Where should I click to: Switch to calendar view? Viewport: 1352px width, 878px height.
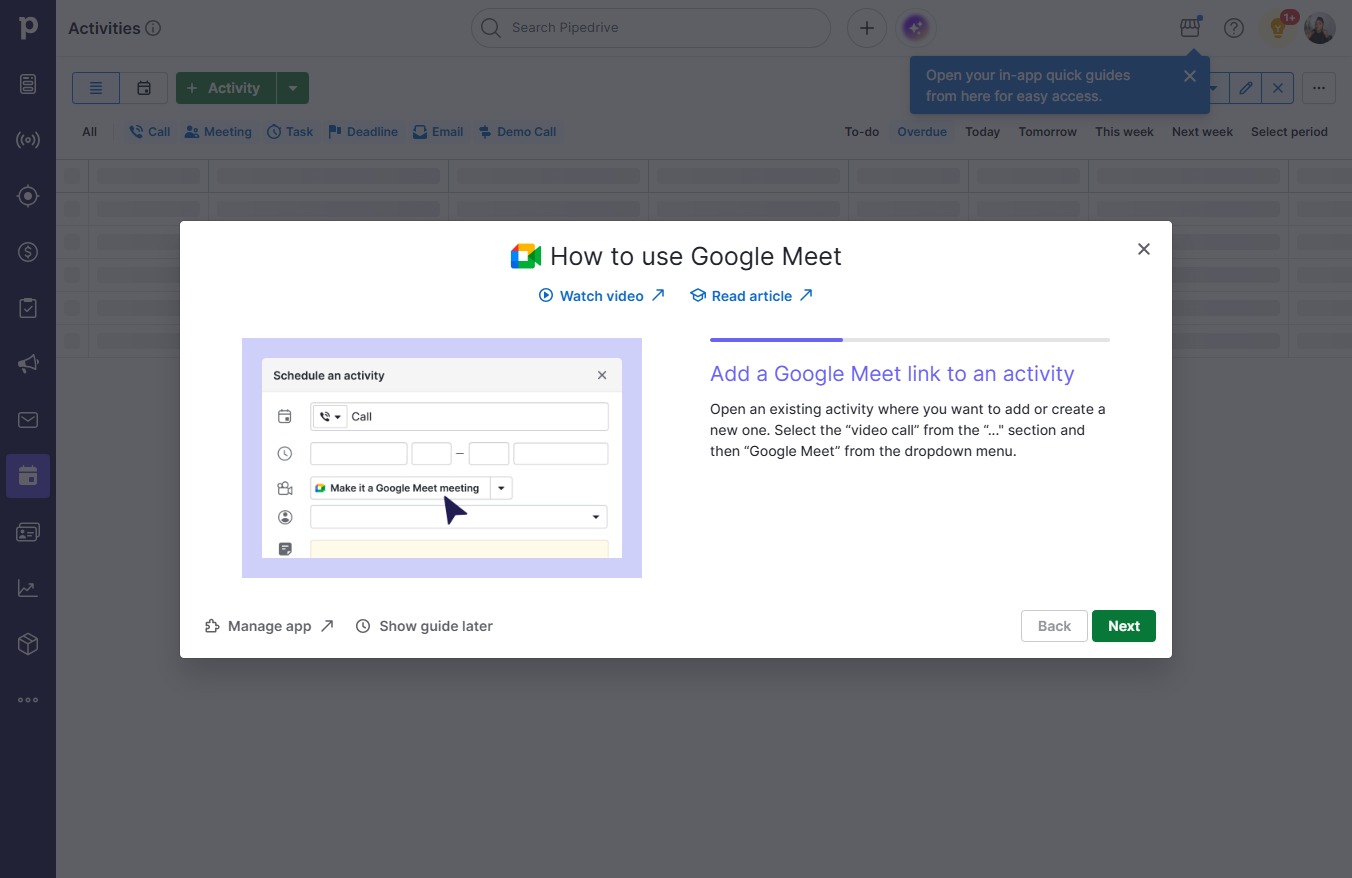[x=144, y=88]
